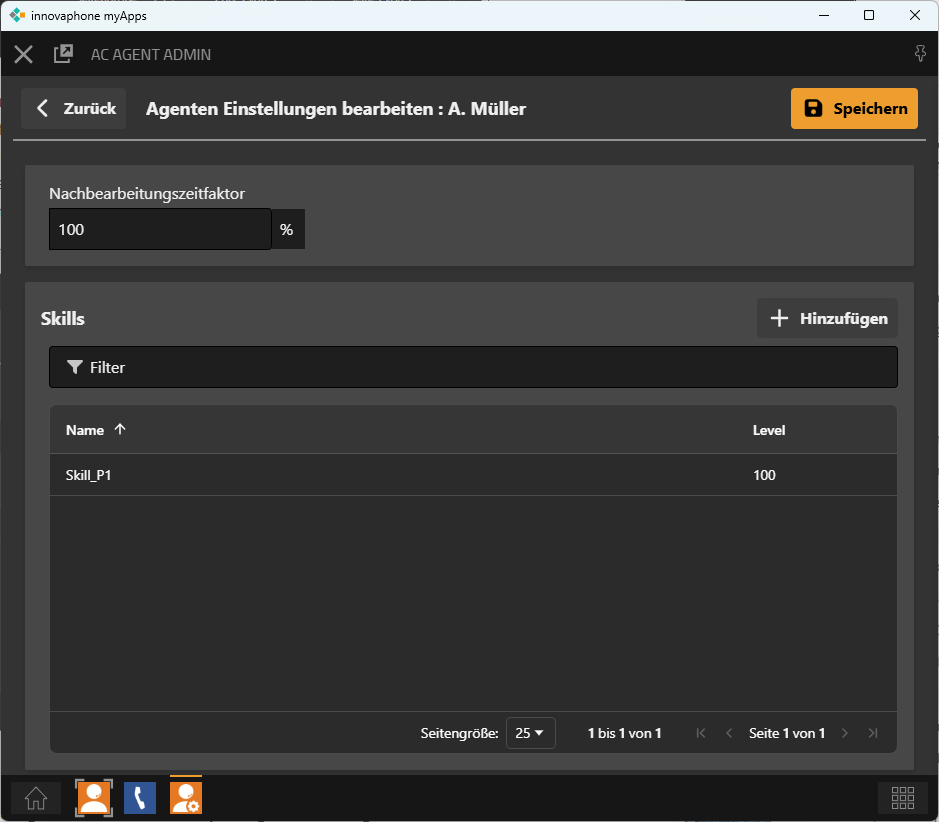The width and height of the screenshot is (939, 822).
Task: Open the blue phone app icon
Action: tap(140, 798)
